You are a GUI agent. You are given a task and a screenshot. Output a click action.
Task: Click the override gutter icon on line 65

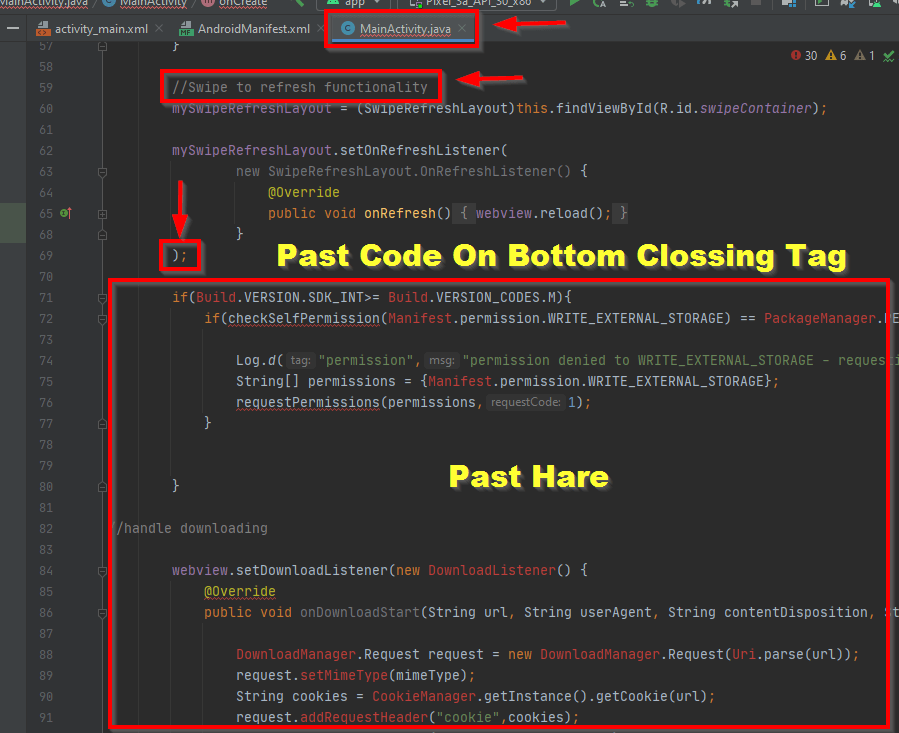(66, 213)
